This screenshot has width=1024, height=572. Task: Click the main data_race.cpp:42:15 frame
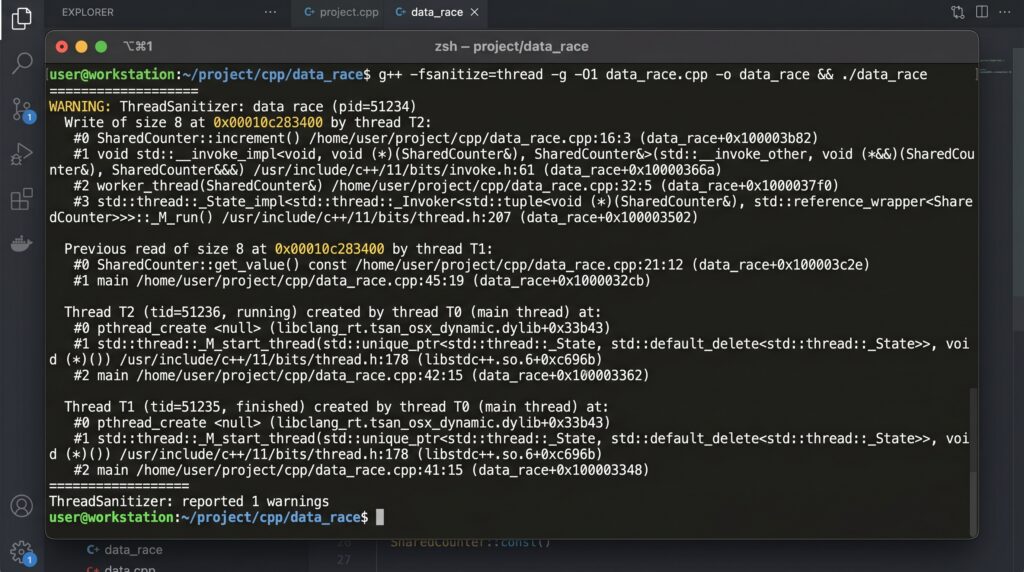(361, 375)
